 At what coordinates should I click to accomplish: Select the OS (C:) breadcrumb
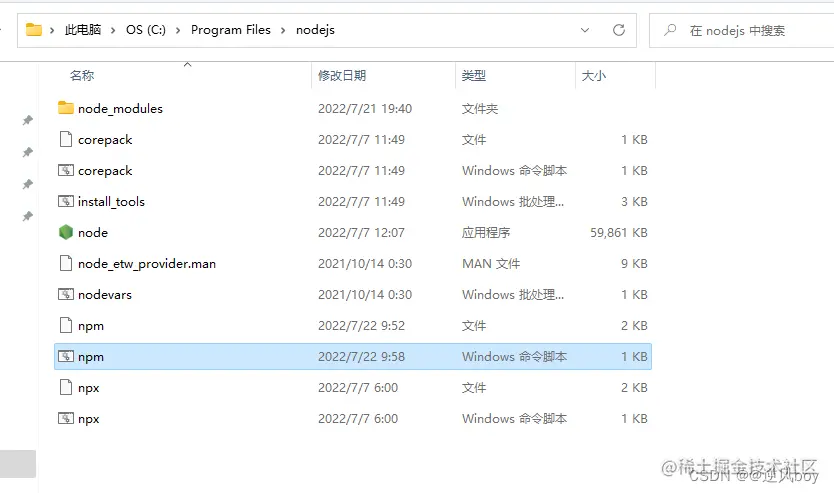click(146, 30)
